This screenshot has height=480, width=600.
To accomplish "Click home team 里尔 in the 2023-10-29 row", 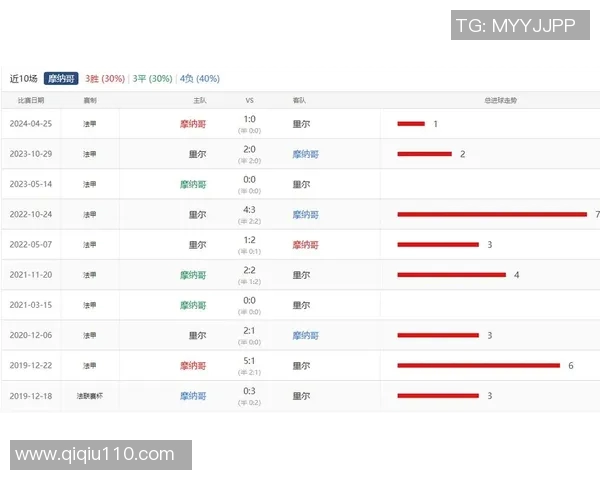I will pyautogui.click(x=198, y=154).
